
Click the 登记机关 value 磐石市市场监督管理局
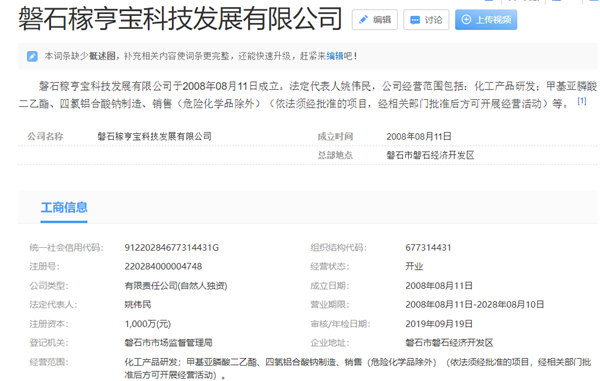pos(168,343)
